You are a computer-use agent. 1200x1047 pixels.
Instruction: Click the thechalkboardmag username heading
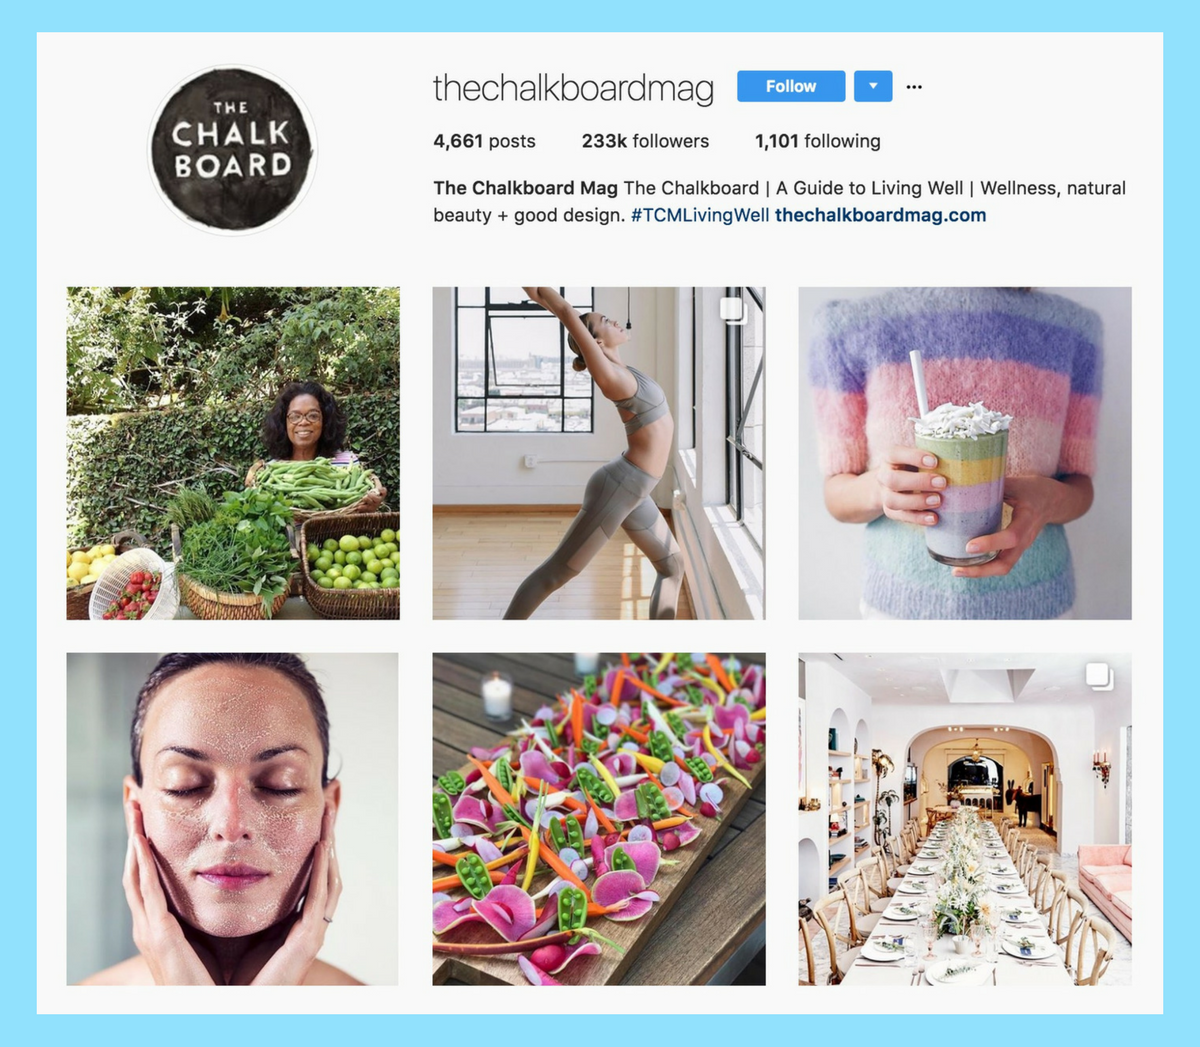pyautogui.click(x=573, y=88)
